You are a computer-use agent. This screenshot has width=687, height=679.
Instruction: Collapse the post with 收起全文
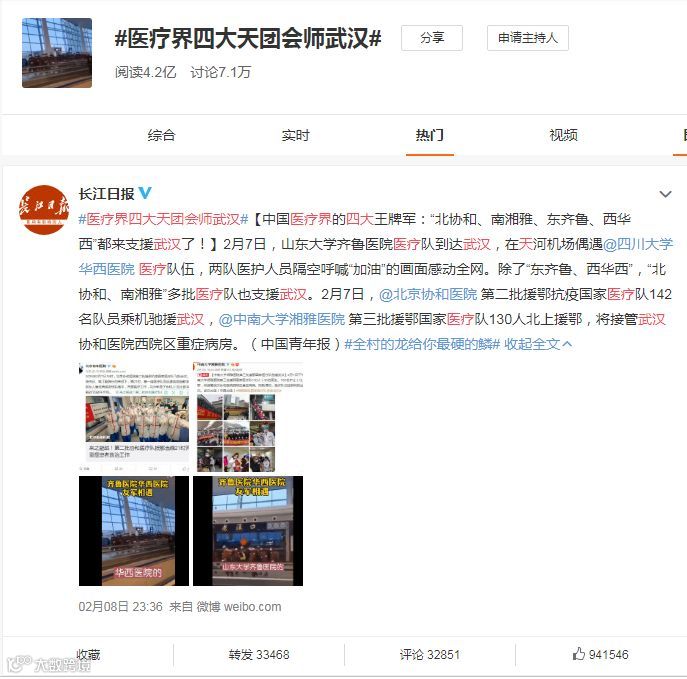tap(538, 344)
